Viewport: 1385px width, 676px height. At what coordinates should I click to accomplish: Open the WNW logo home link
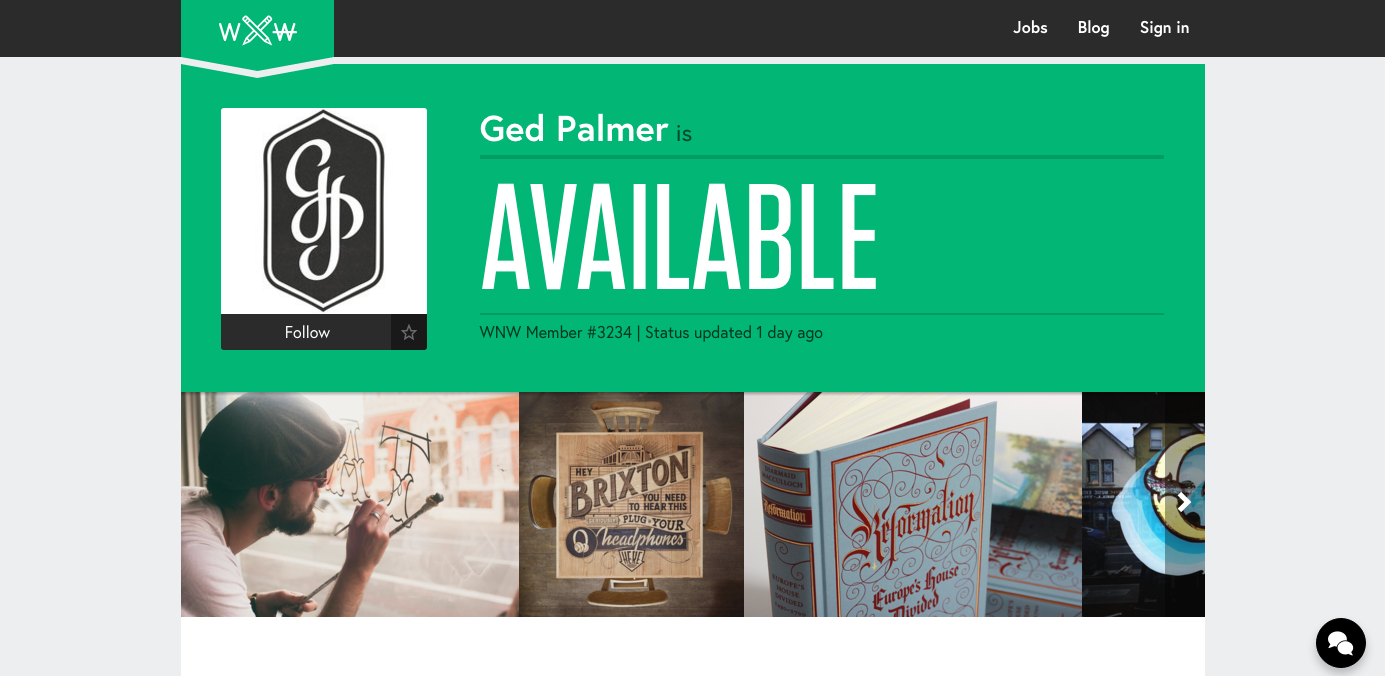click(x=257, y=30)
